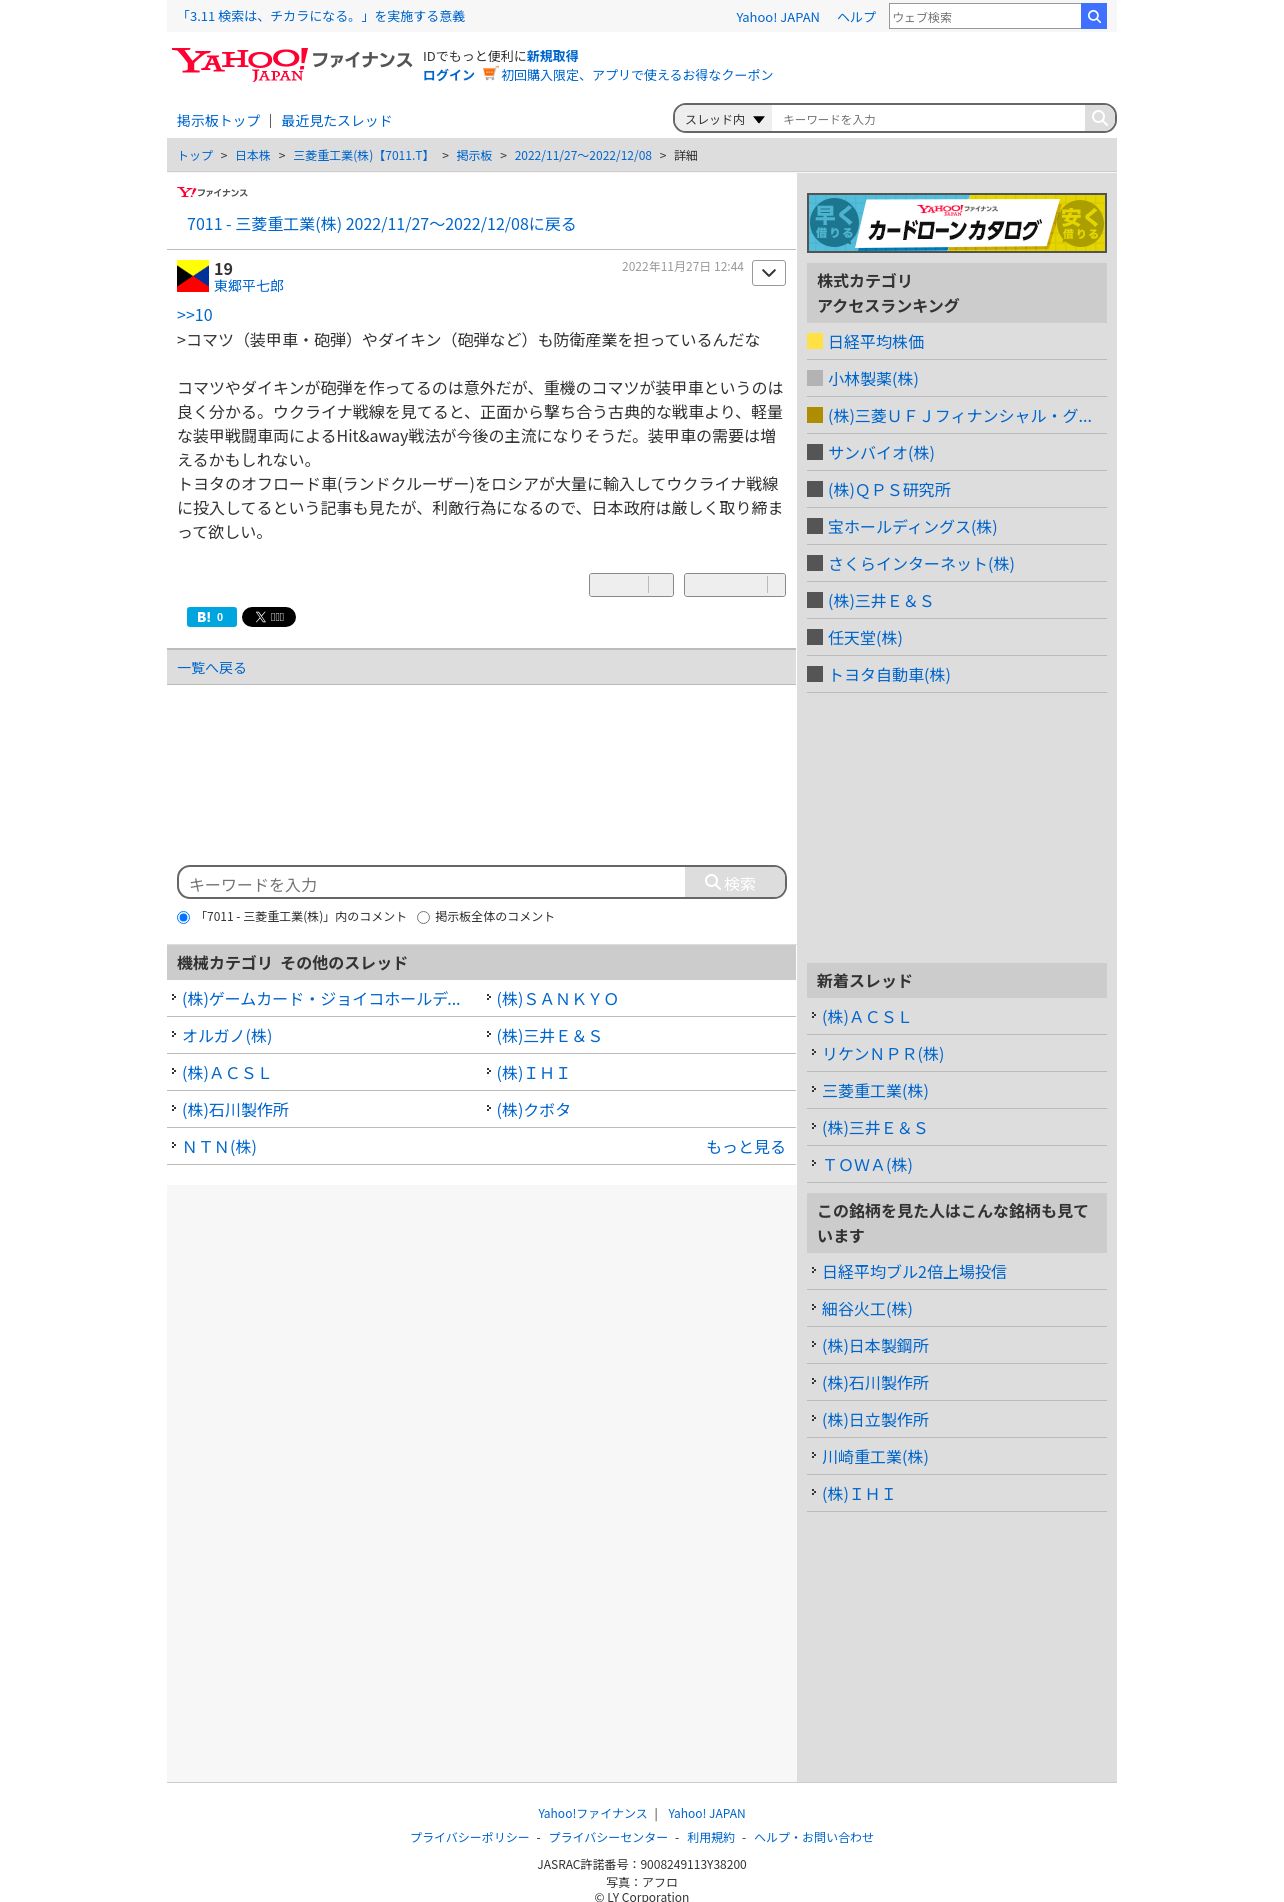Screen dimensions: 1284x1902
Task: Click the 一覧へ戻る link
Action: click(211, 668)
